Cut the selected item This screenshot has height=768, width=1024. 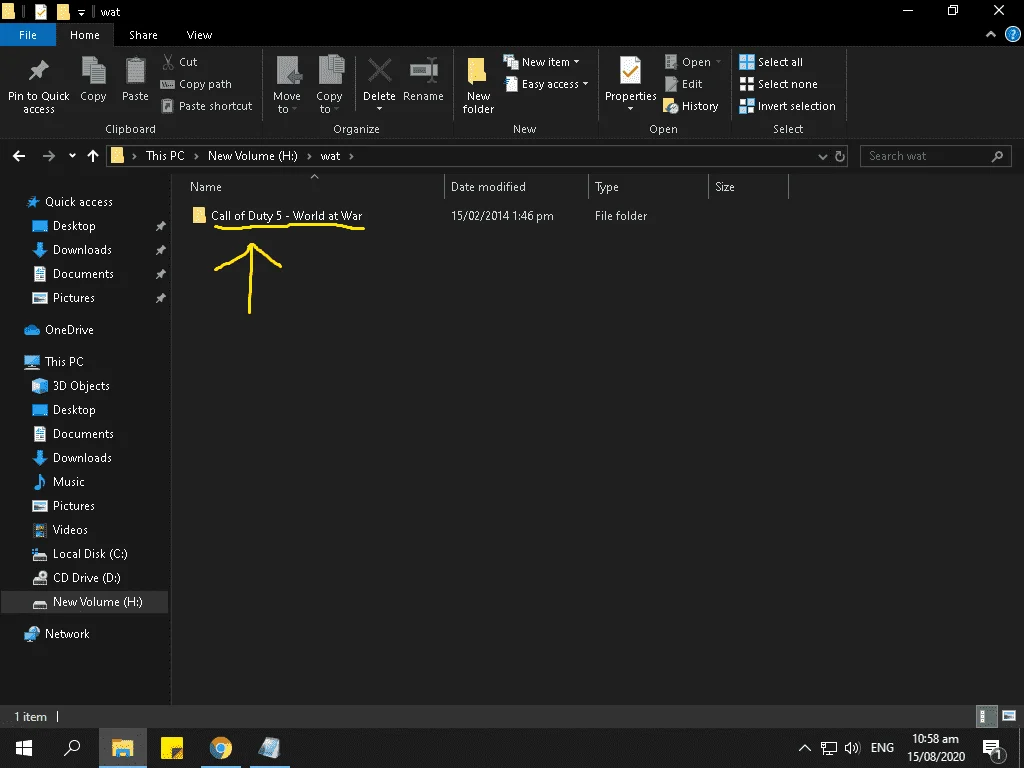(180, 62)
